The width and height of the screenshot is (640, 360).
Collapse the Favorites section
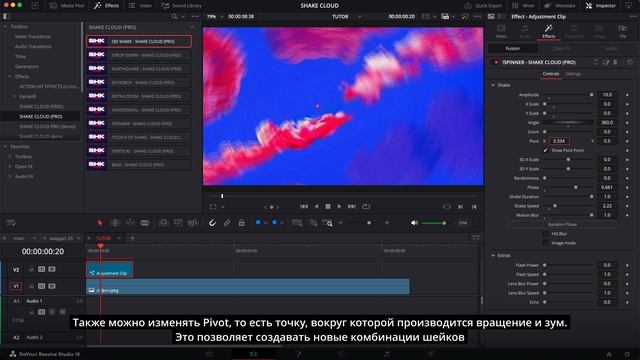[x=5, y=146]
